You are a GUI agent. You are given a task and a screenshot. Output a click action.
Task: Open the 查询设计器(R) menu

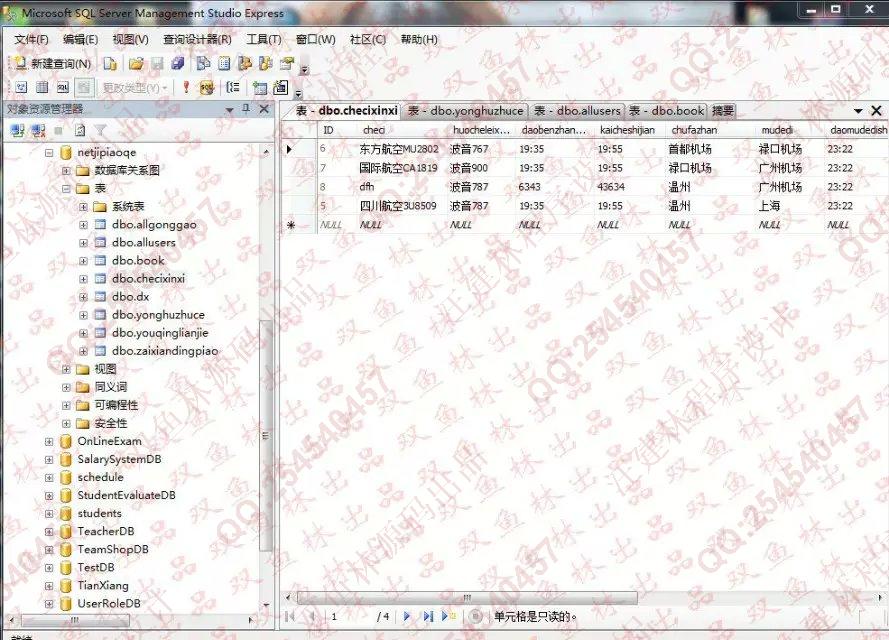[x=197, y=39]
